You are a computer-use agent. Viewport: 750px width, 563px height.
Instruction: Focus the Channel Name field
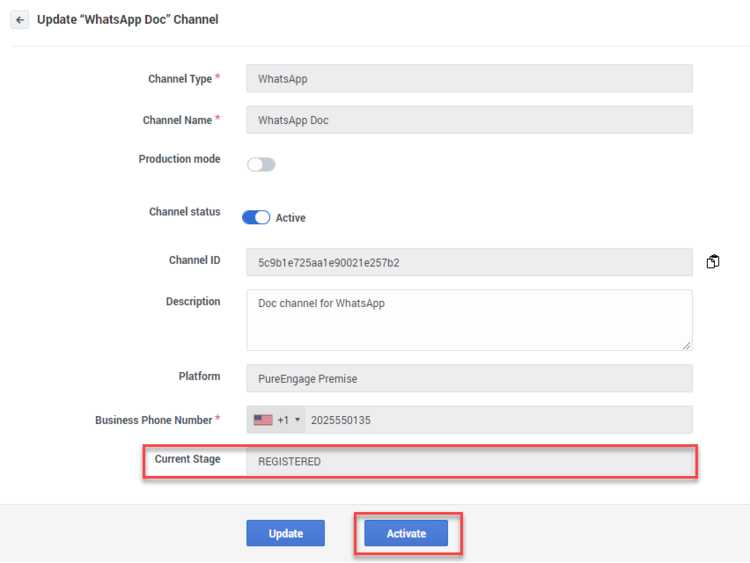click(469, 120)
